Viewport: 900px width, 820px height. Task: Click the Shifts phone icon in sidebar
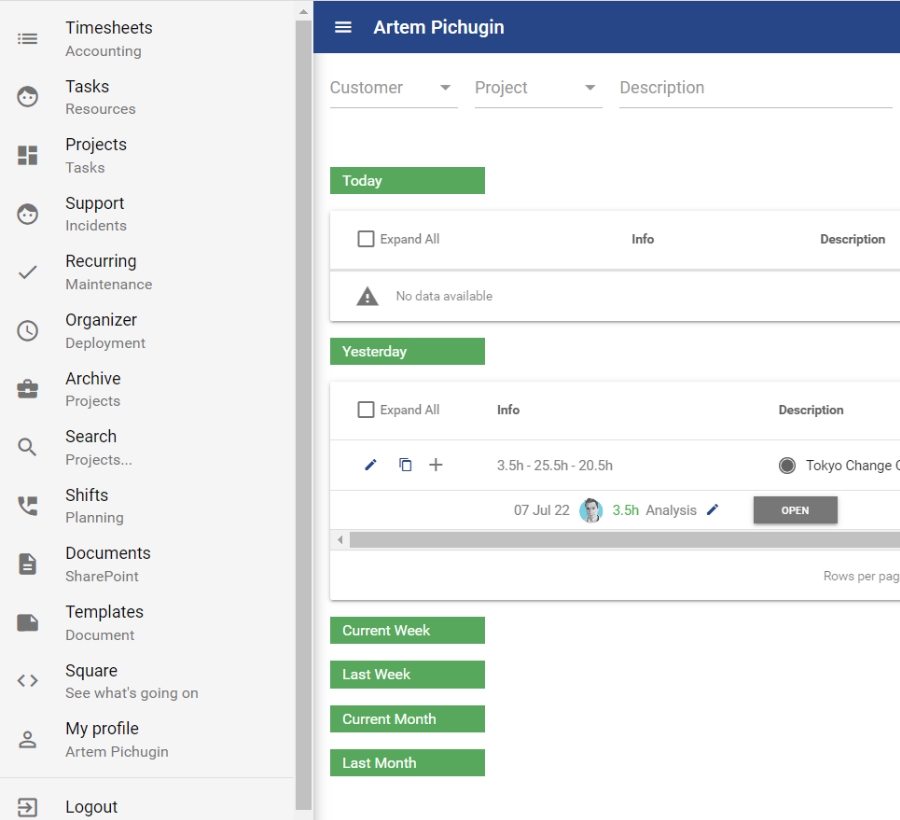pyautogui.click(x=28, y=506)
